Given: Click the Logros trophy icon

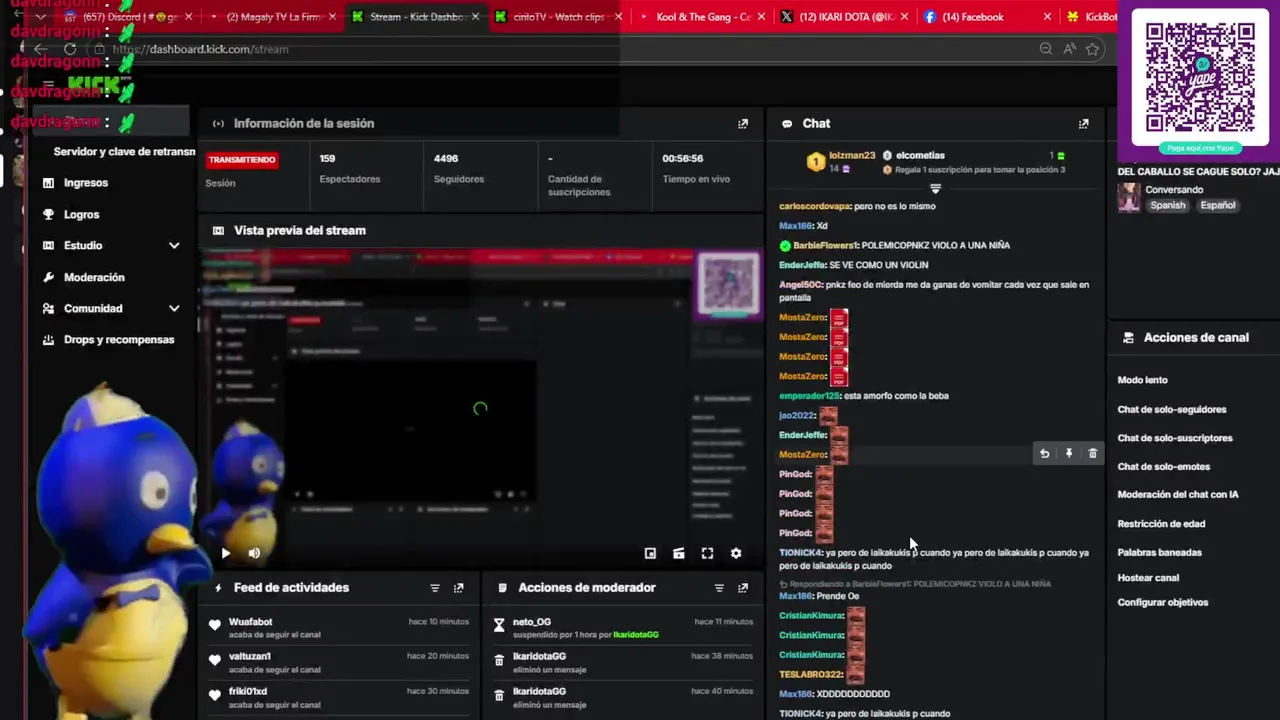Looking at the screenshot, I should (x=48, y=214).
